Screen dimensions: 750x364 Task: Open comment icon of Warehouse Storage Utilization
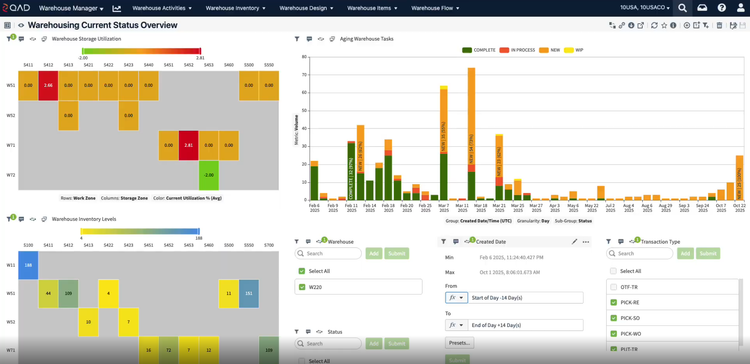point(22,39)
